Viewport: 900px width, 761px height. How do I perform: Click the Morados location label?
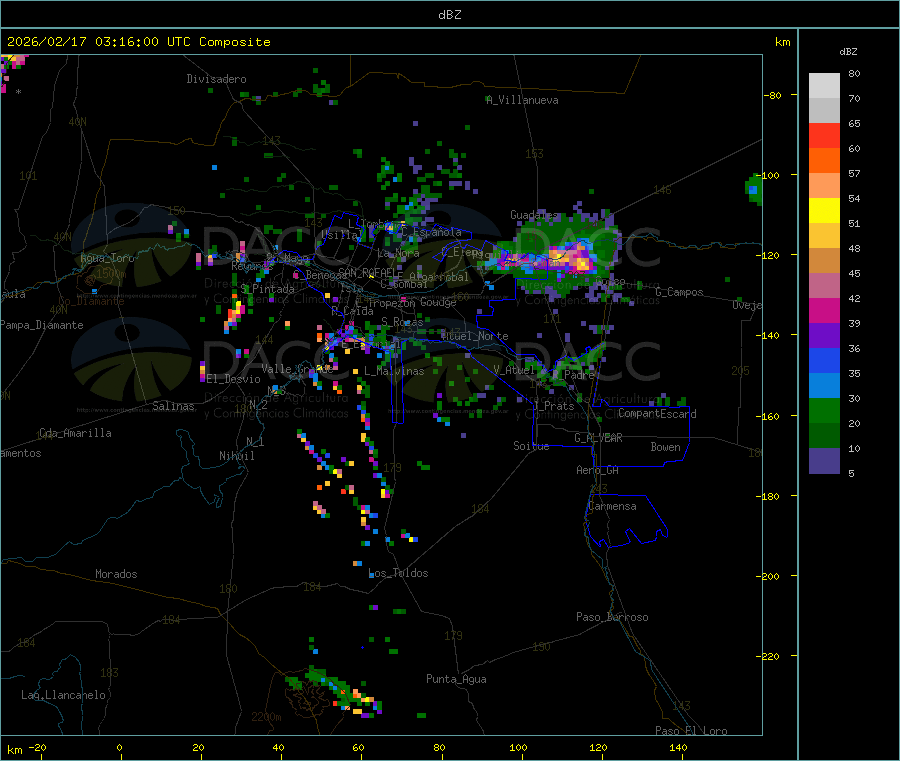[116, 574]
